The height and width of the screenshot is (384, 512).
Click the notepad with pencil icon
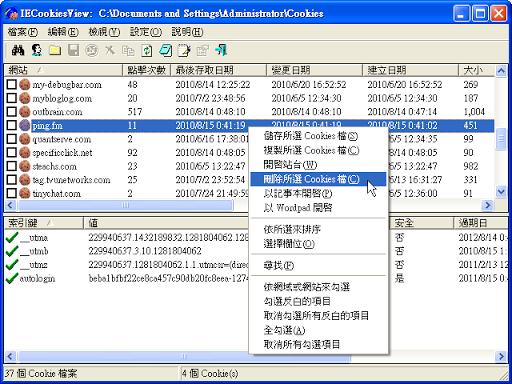tap(184, 51)
